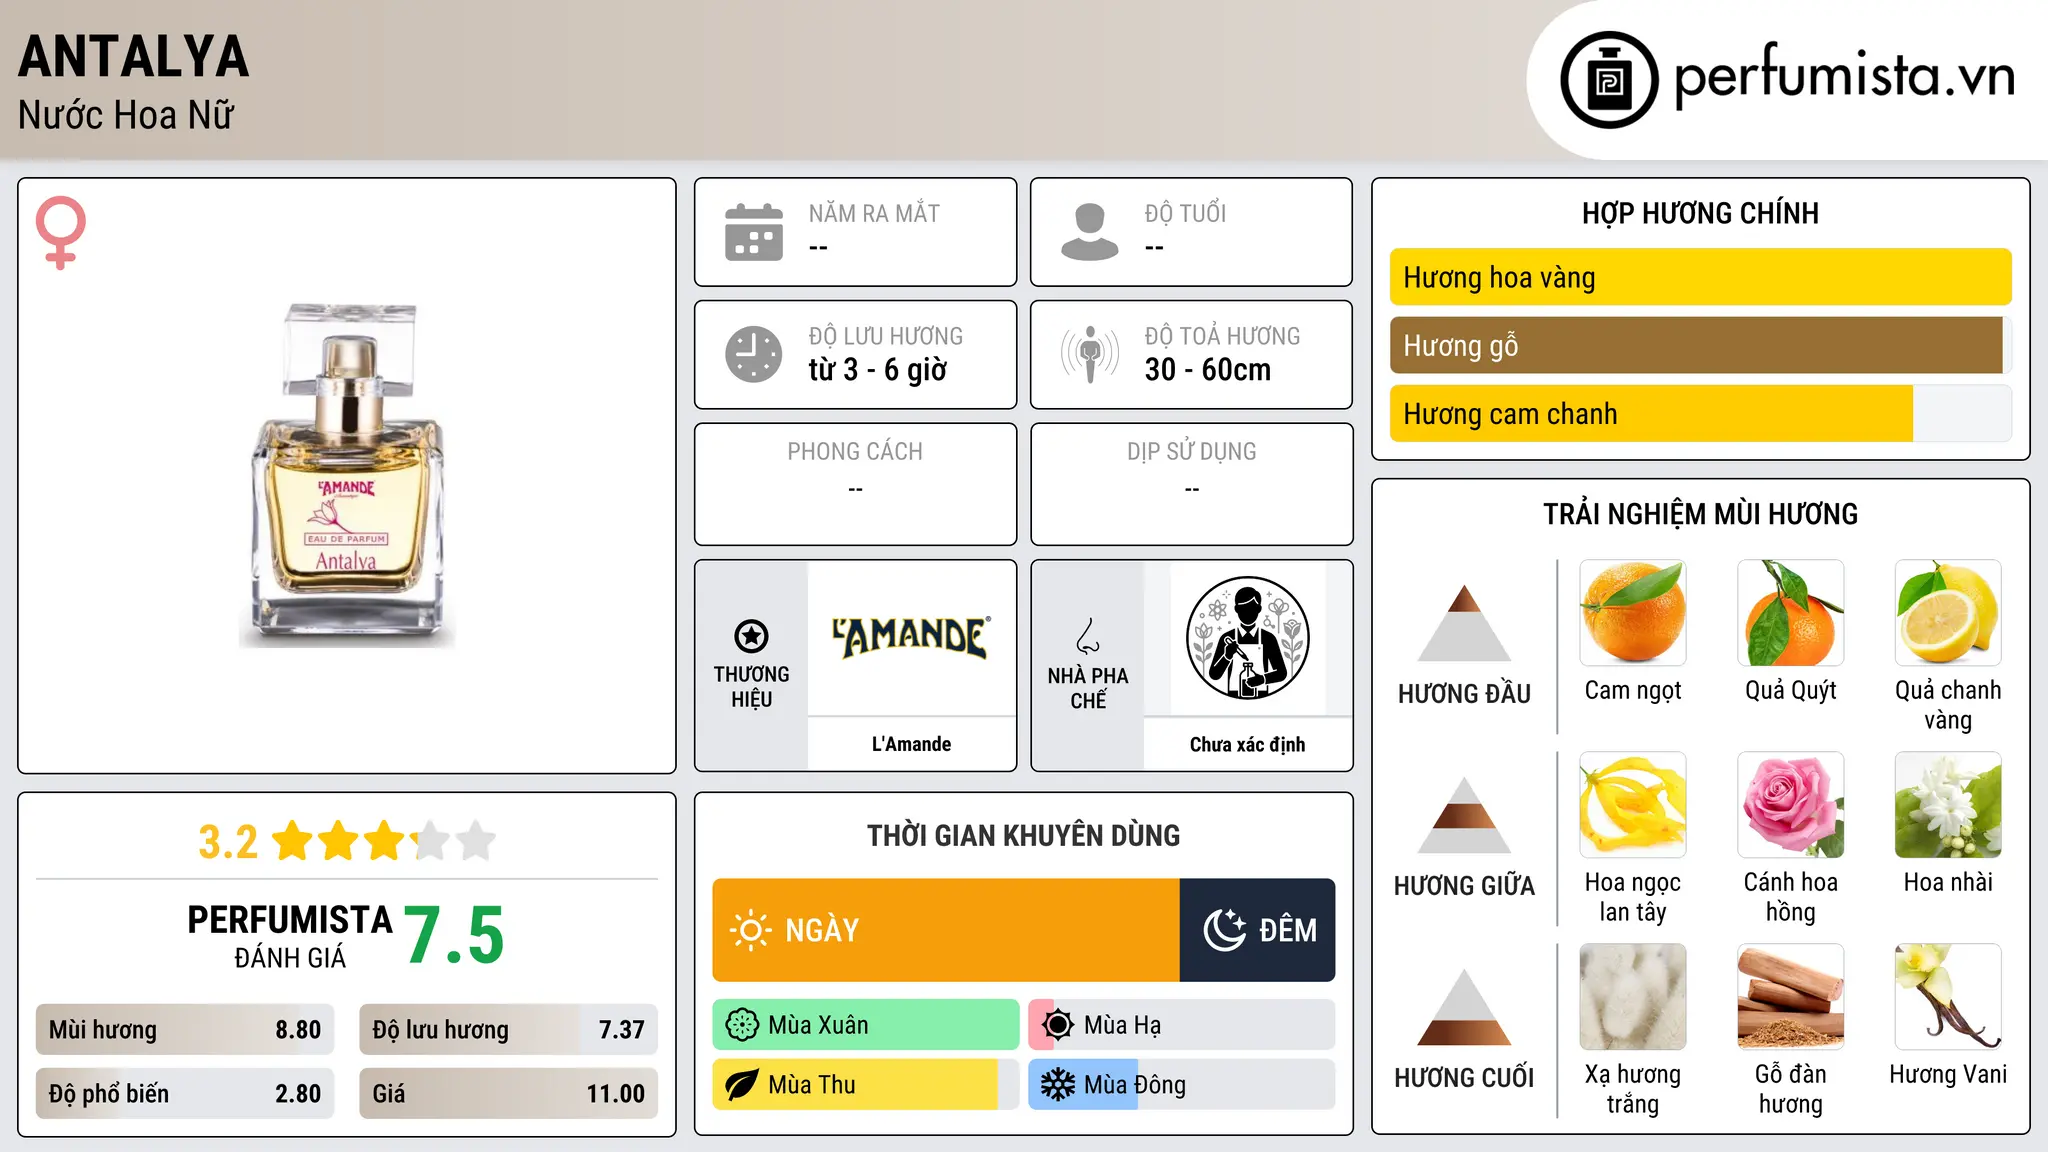Click the 3.2 star rating
Image resolution: width=2048 pixels, height=1152 pixels.
click(x=347, y=841)
